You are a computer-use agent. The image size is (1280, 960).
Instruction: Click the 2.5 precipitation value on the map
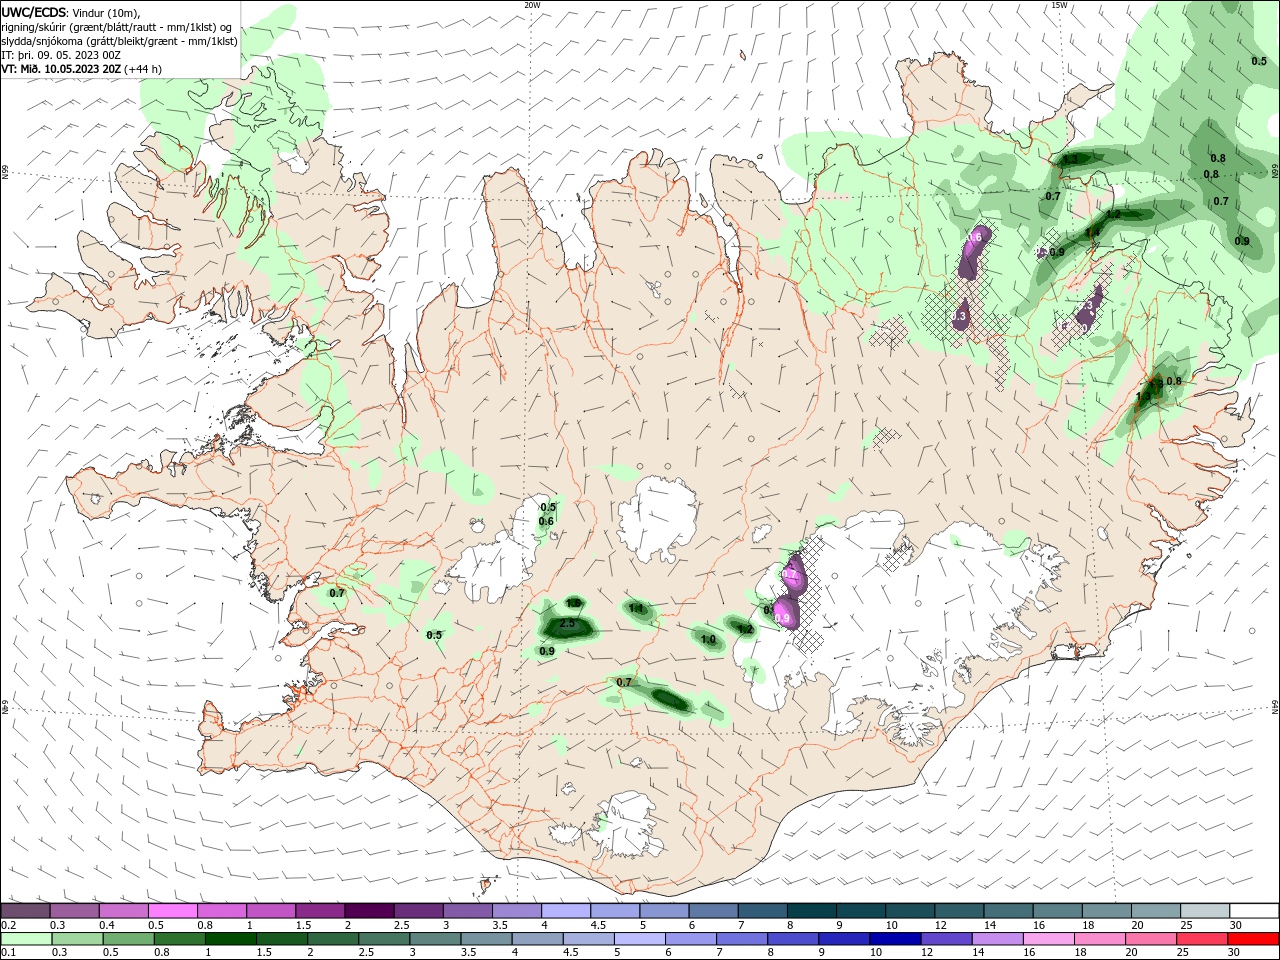567,624
